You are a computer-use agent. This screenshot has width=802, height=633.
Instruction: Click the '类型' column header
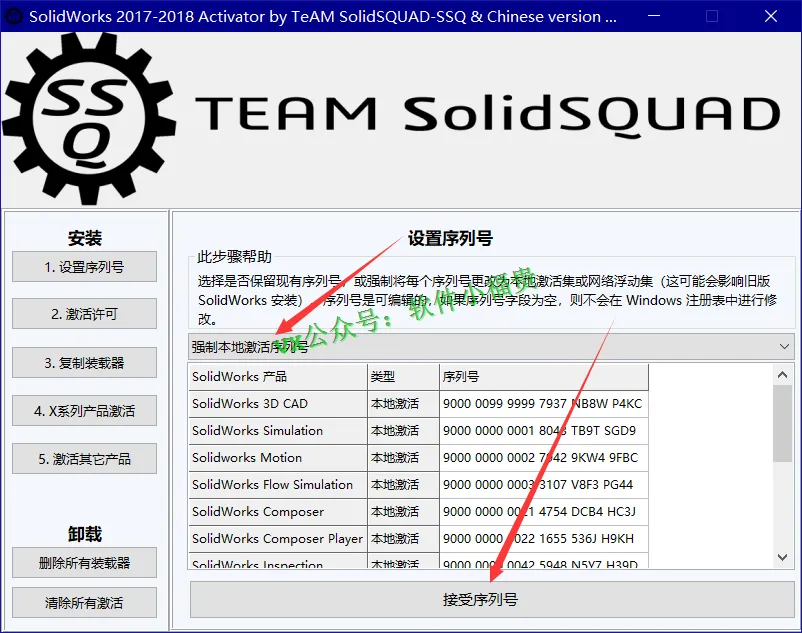click(403, 377)
